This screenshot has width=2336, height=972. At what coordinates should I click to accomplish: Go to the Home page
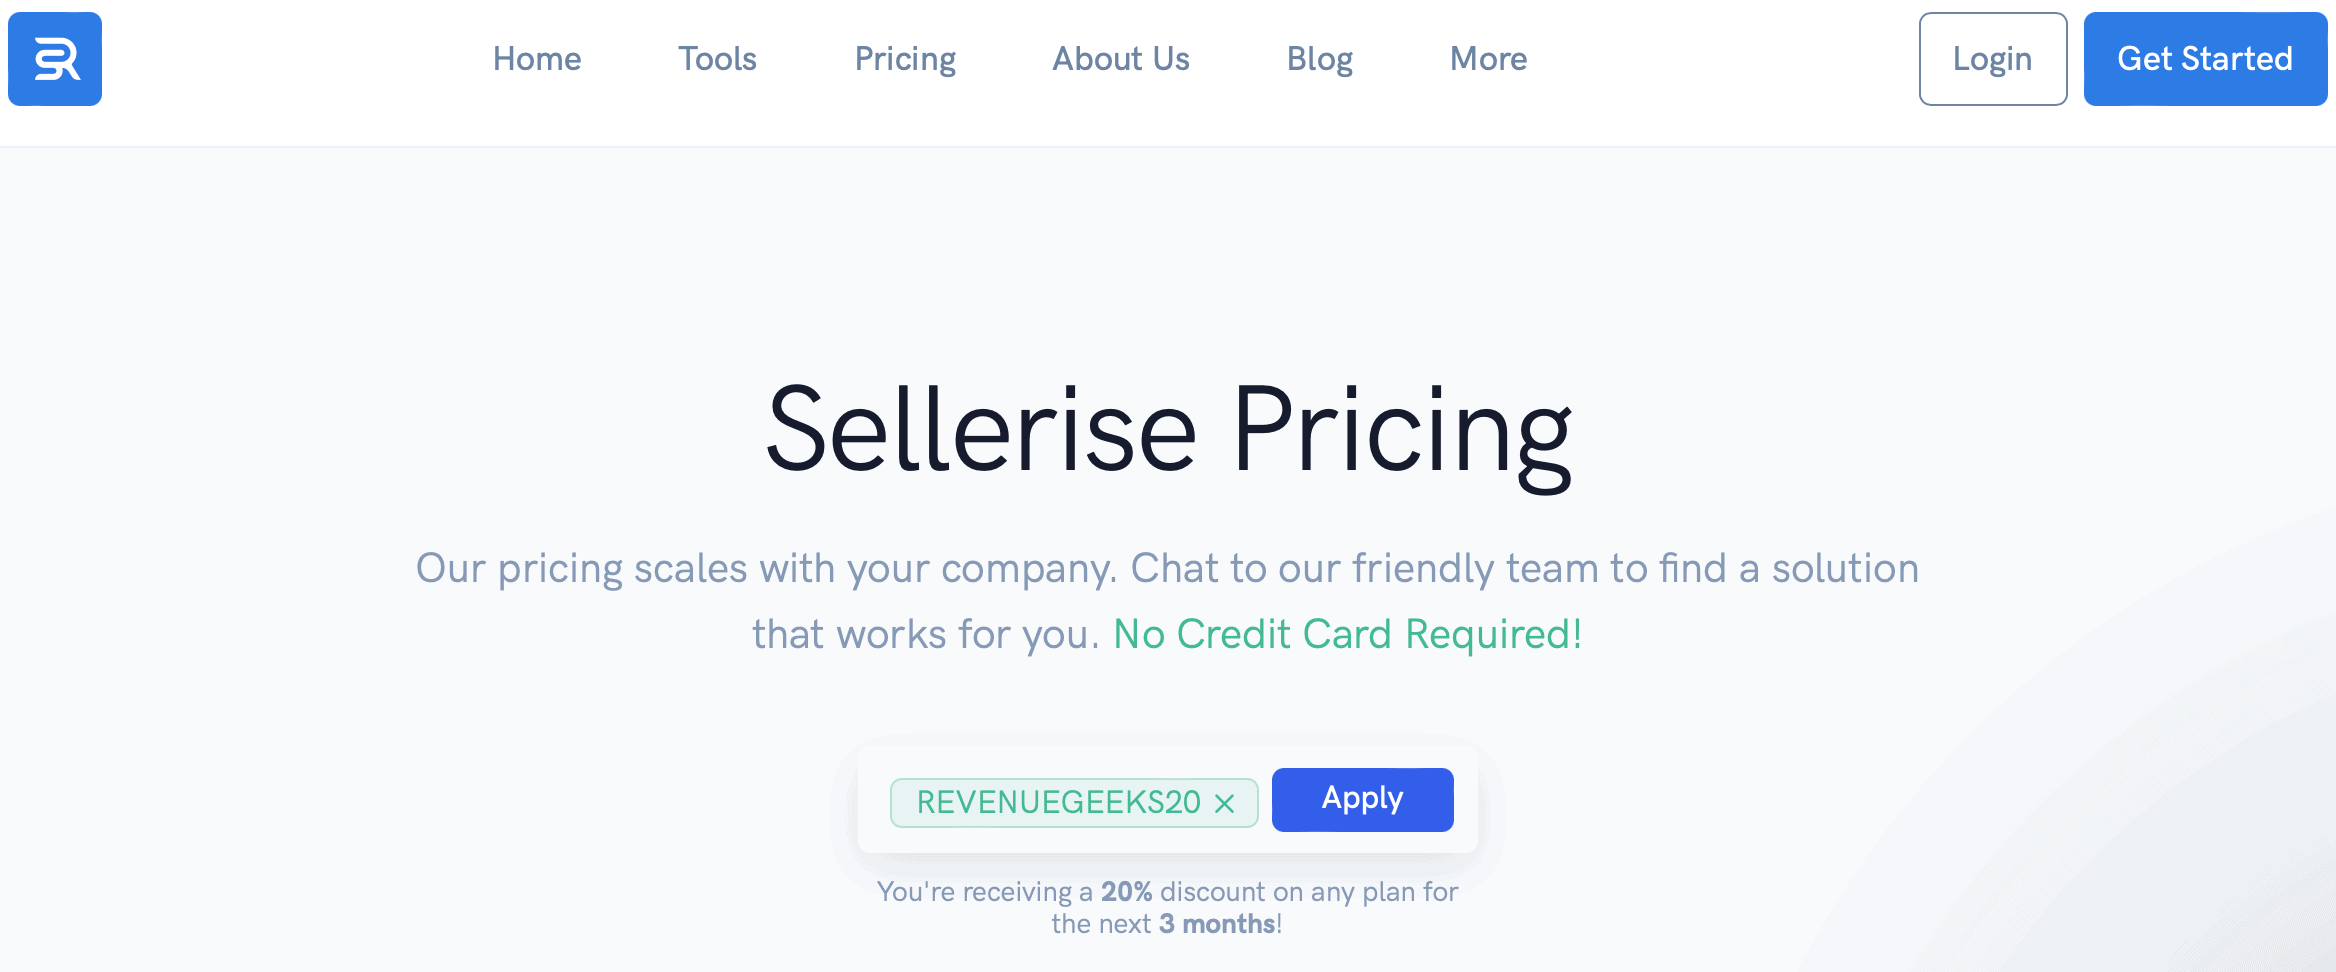pos(537,59)
